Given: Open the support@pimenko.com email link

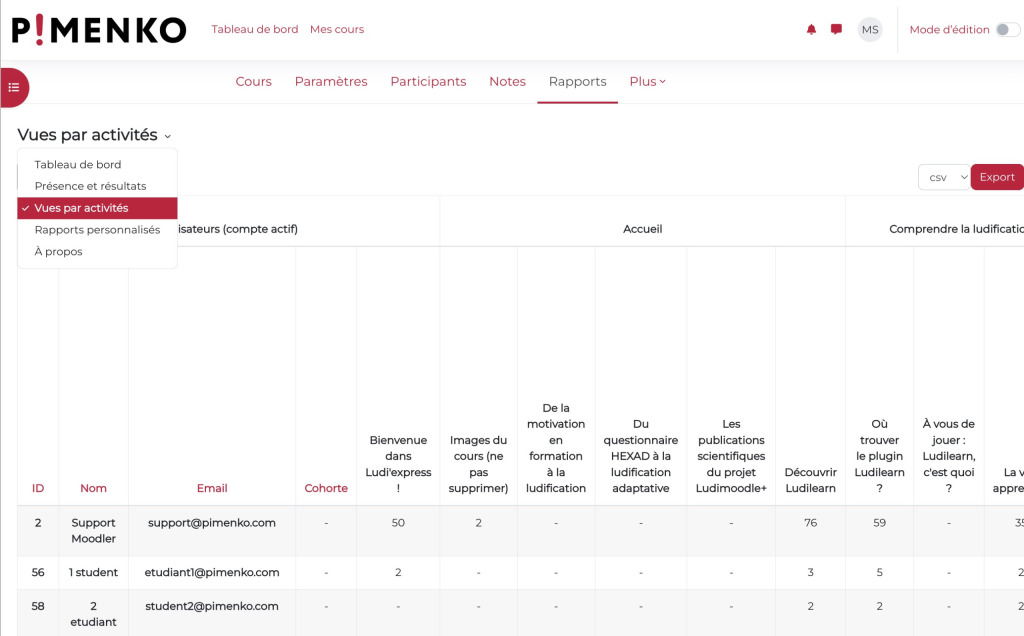Looking at the screenshot, I should click(x=212, y=522).
